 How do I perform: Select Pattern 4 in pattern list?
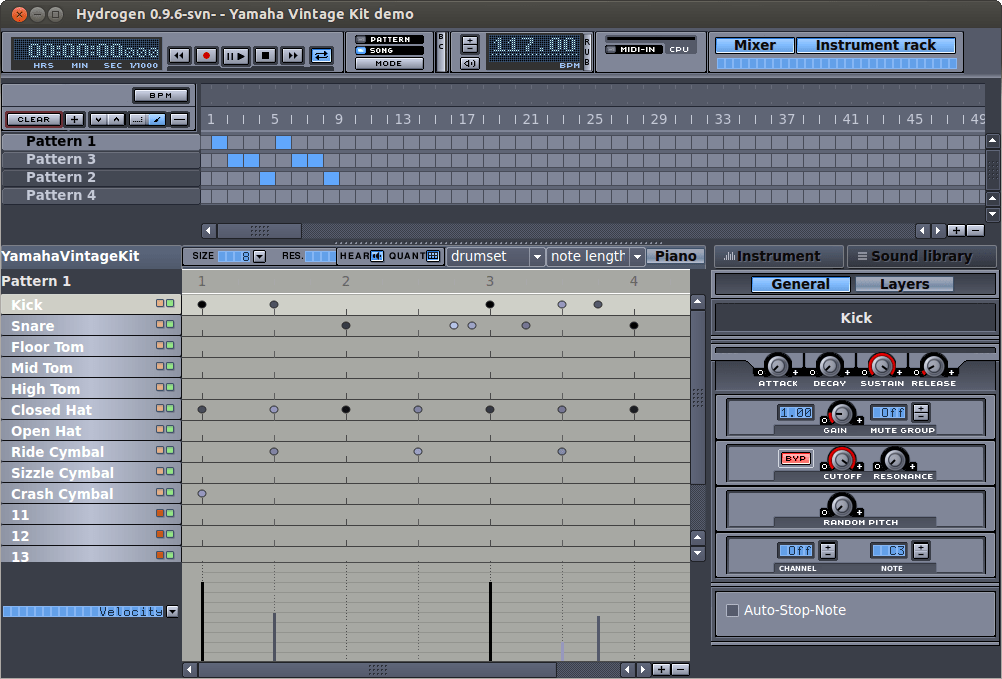pyautogui.click(x=101, y=195)
